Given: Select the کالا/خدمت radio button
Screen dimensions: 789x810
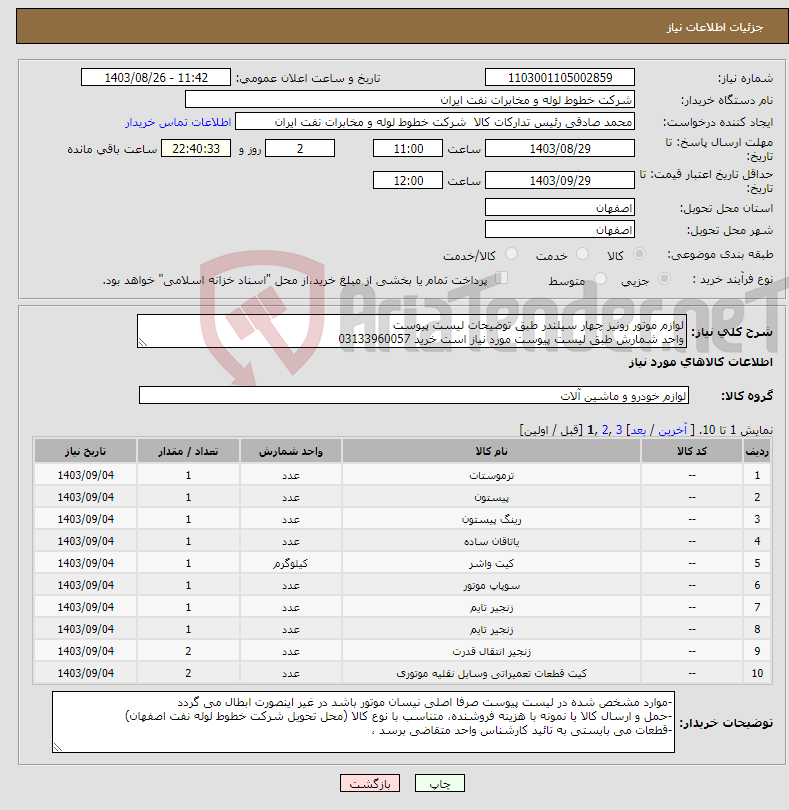Looking at the screenshot, I should coord(511,254).
